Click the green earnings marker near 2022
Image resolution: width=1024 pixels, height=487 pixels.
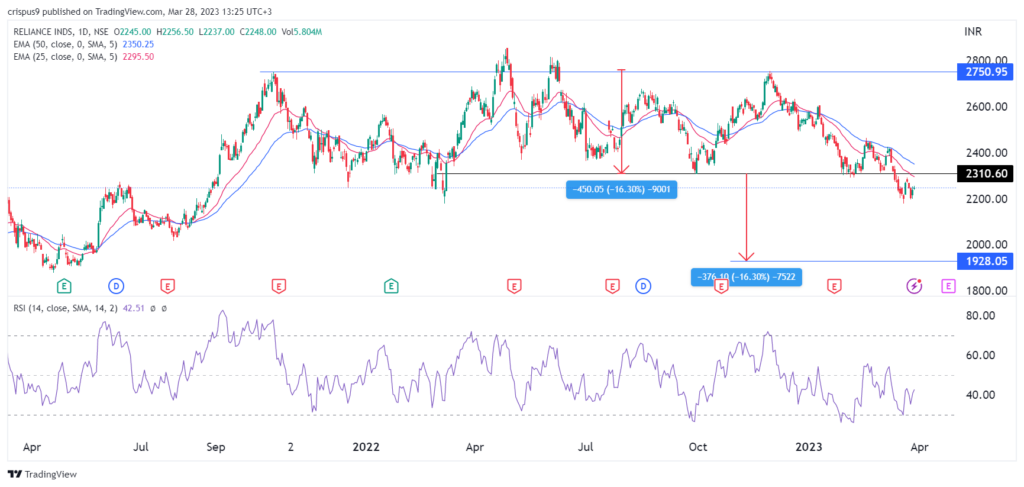(x=391, y=285)
